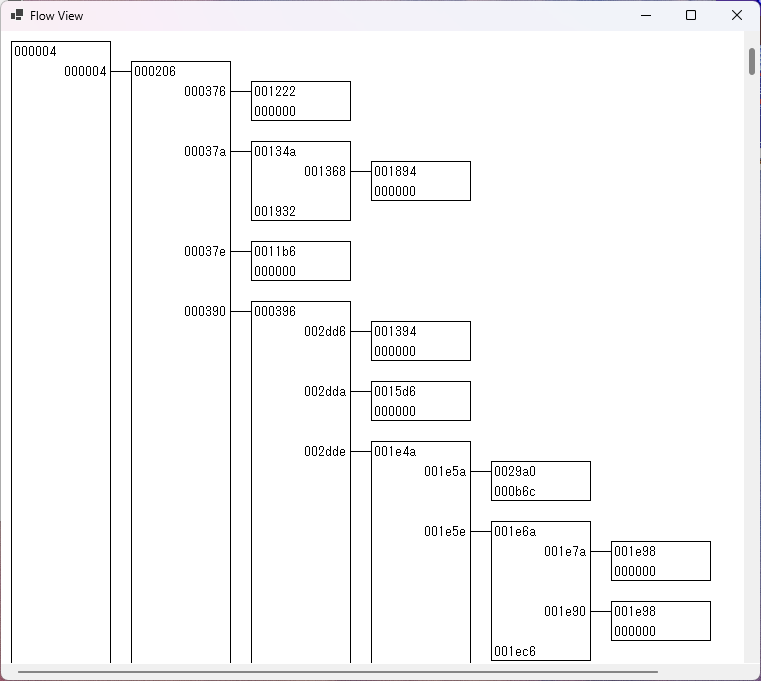The width and height of the screenshot is (761, 681).
Task: Select the node box labeled 000206
Action: click(155, 72)
